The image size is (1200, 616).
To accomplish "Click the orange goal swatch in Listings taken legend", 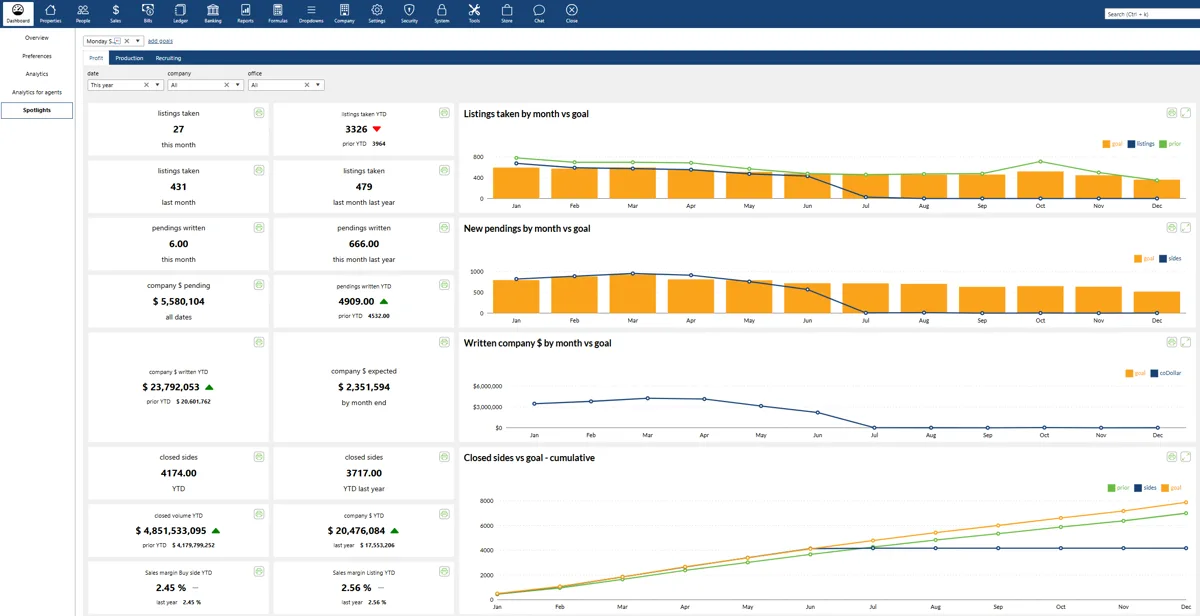I will pos(1106,144).
